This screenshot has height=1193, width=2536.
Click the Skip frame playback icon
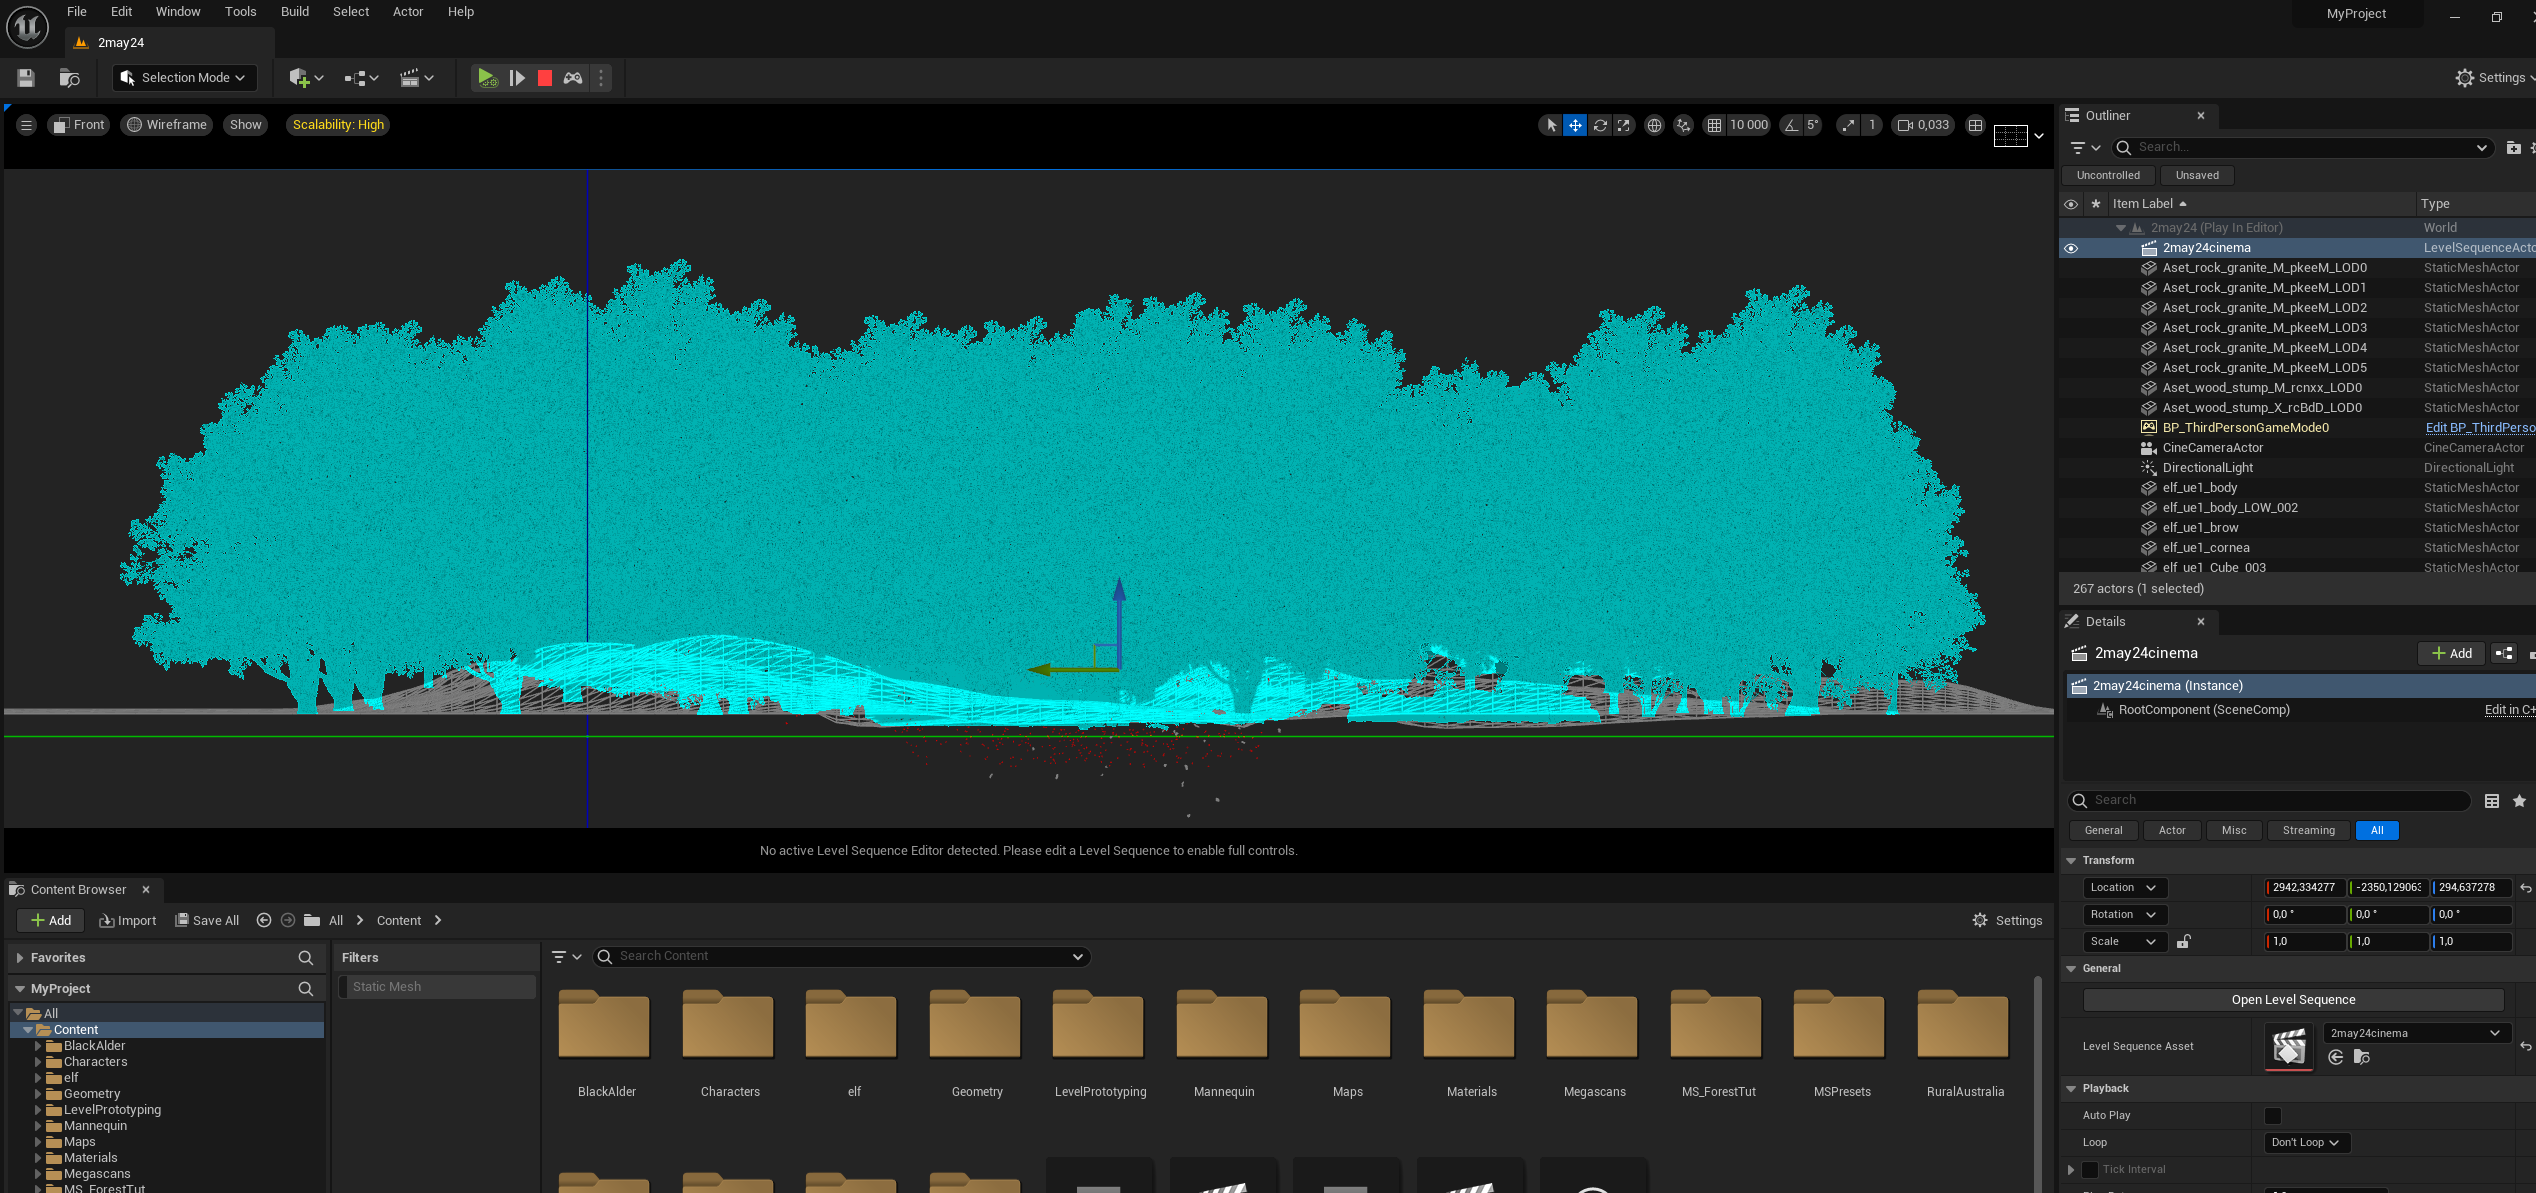[517, 78]
